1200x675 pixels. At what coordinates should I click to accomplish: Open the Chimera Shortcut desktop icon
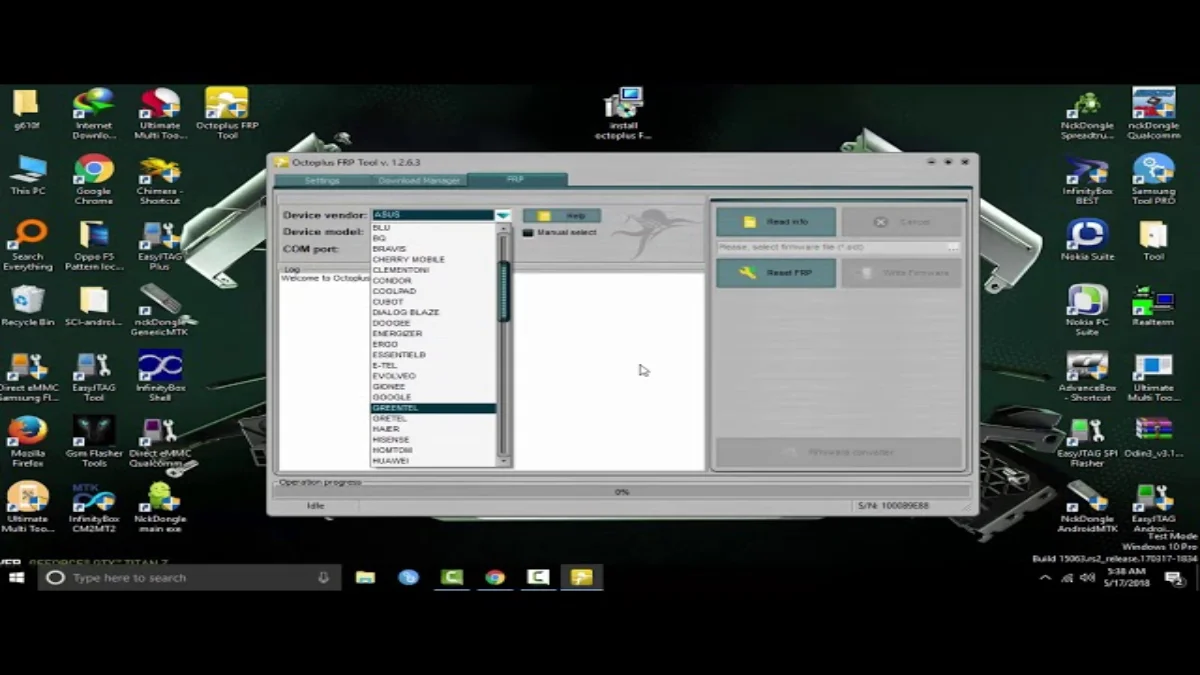[160, 179]
